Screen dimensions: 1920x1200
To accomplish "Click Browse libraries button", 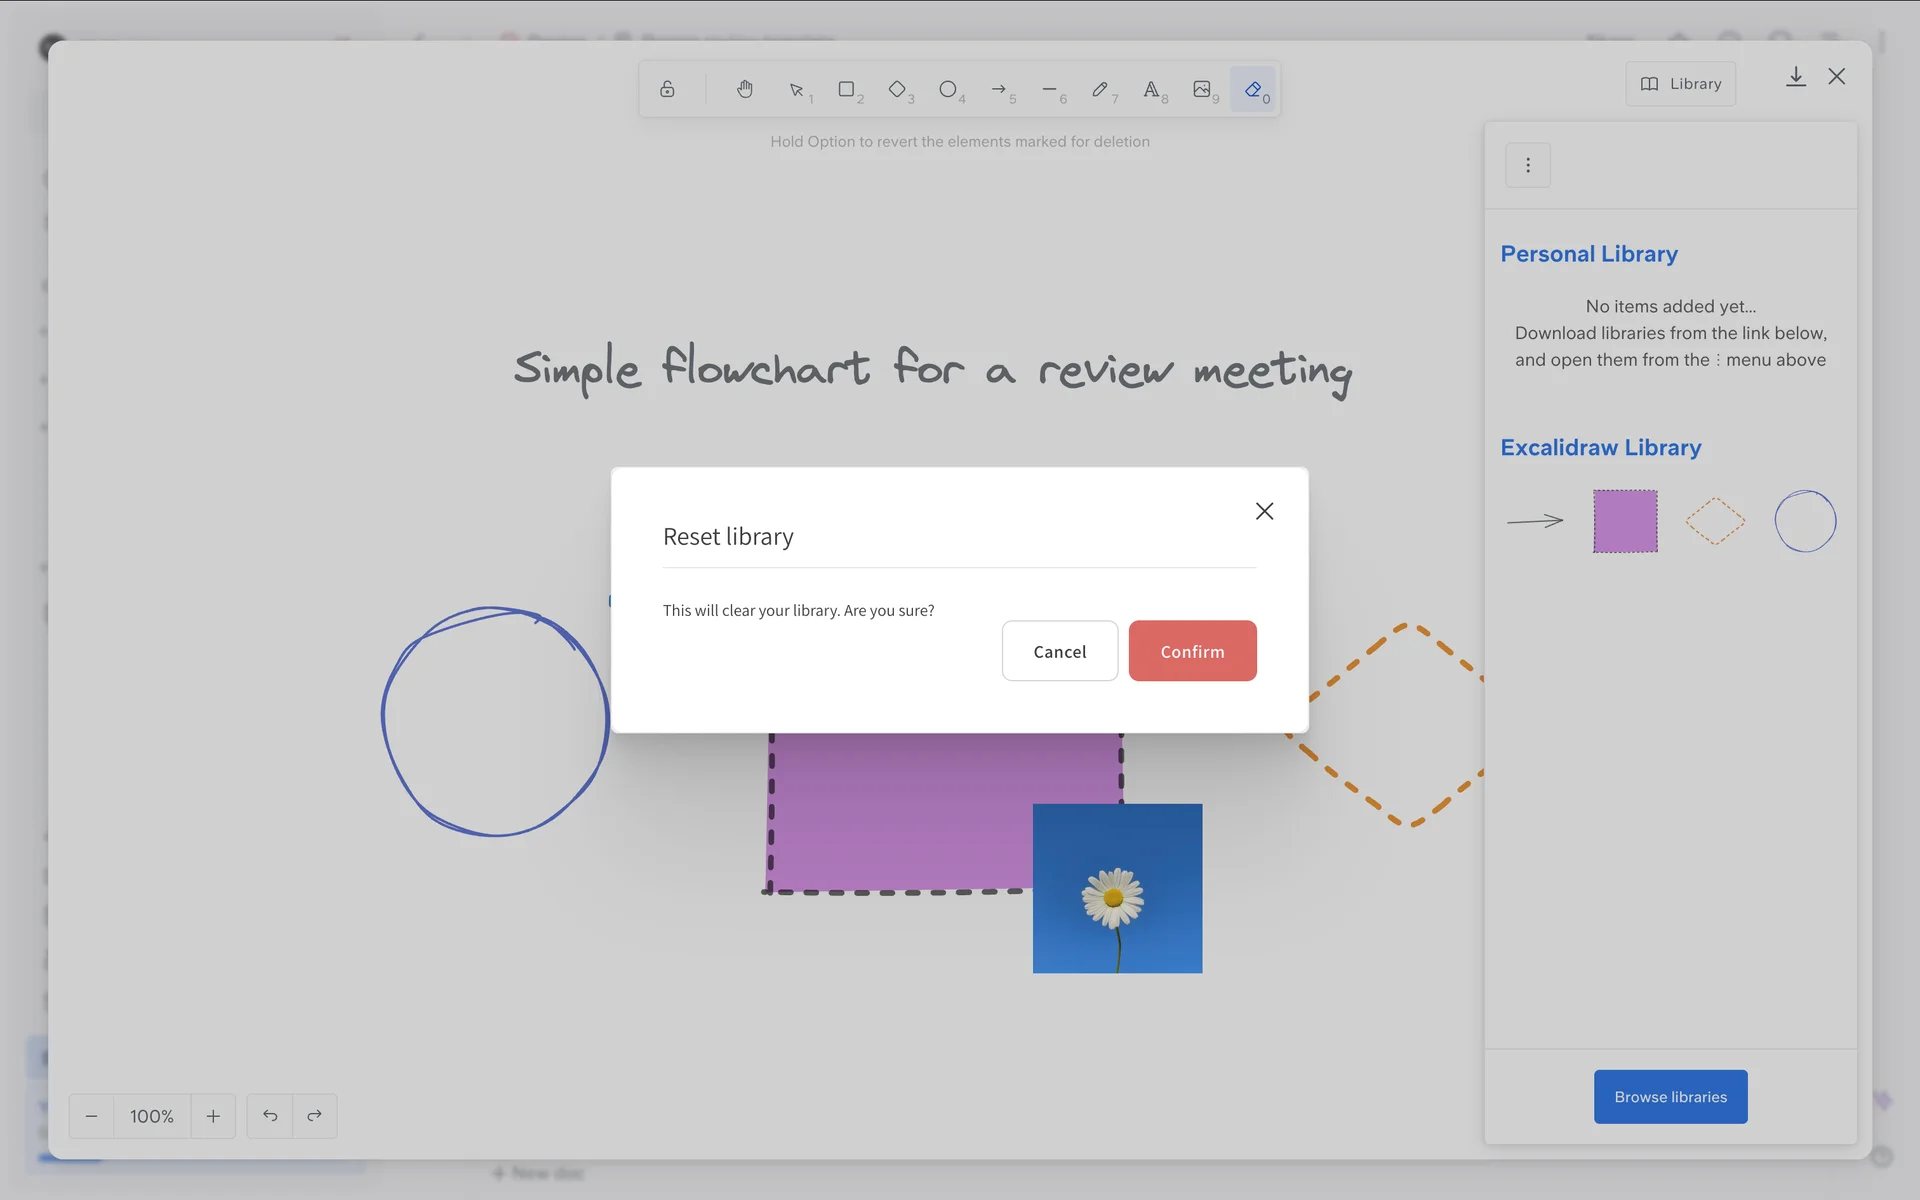I will [1670, 1097].
